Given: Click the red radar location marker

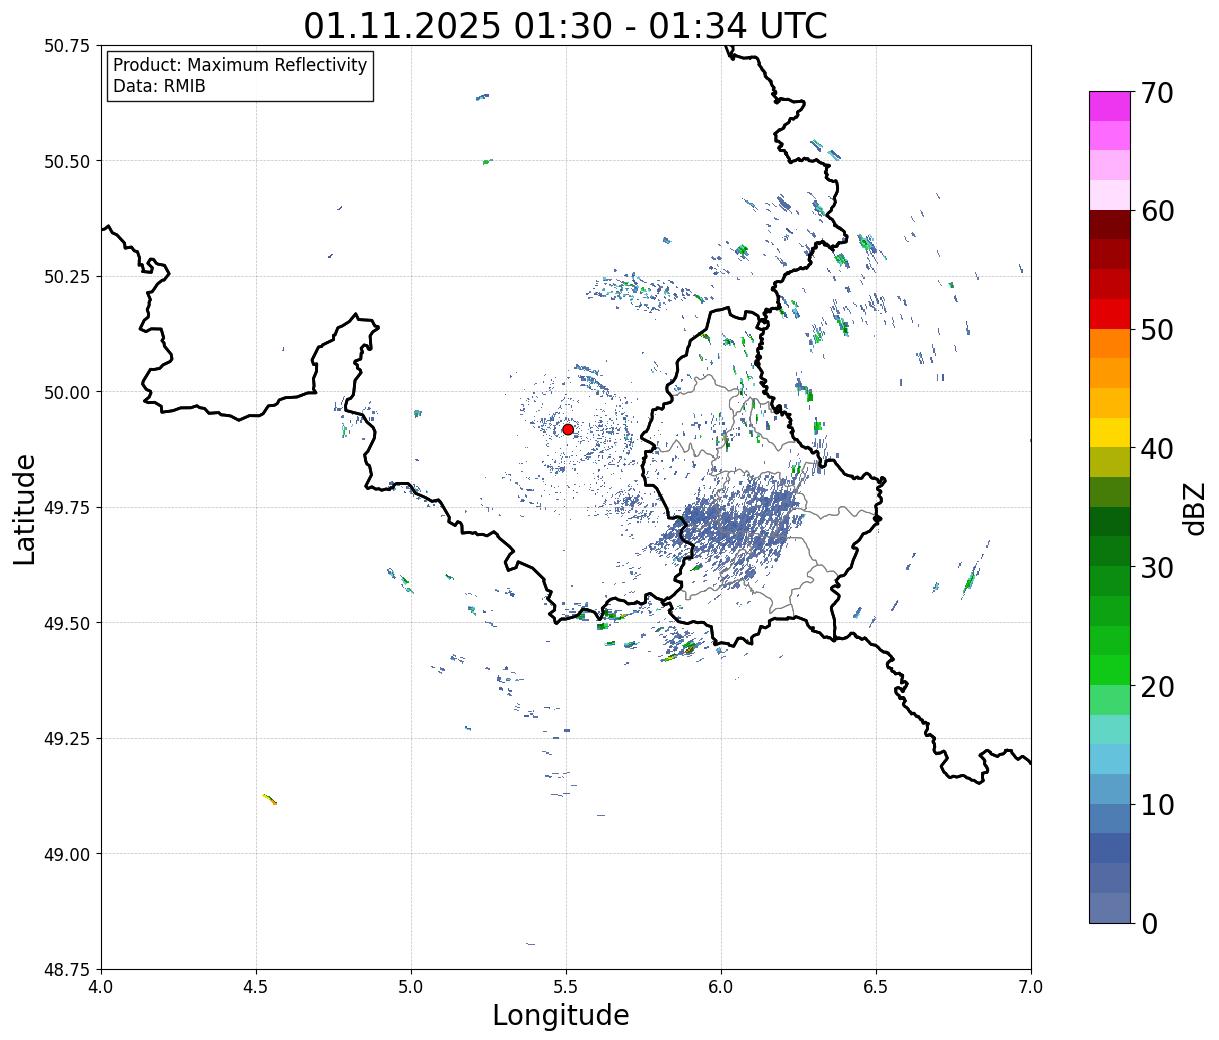Looking at the screenshot, I should coord(568,429).
